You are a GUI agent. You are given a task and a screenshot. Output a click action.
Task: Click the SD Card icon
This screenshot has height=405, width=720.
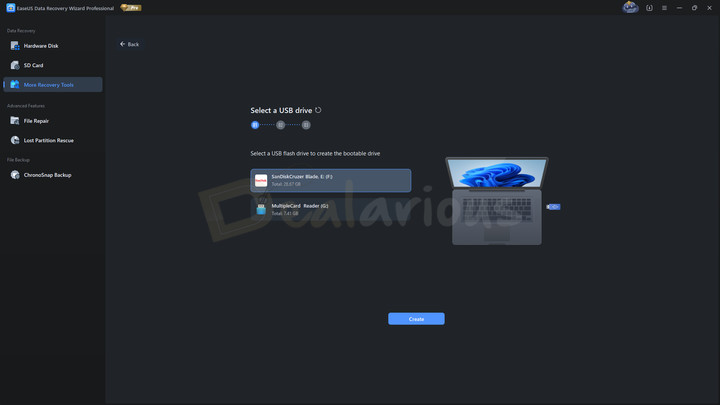[15, 65]
